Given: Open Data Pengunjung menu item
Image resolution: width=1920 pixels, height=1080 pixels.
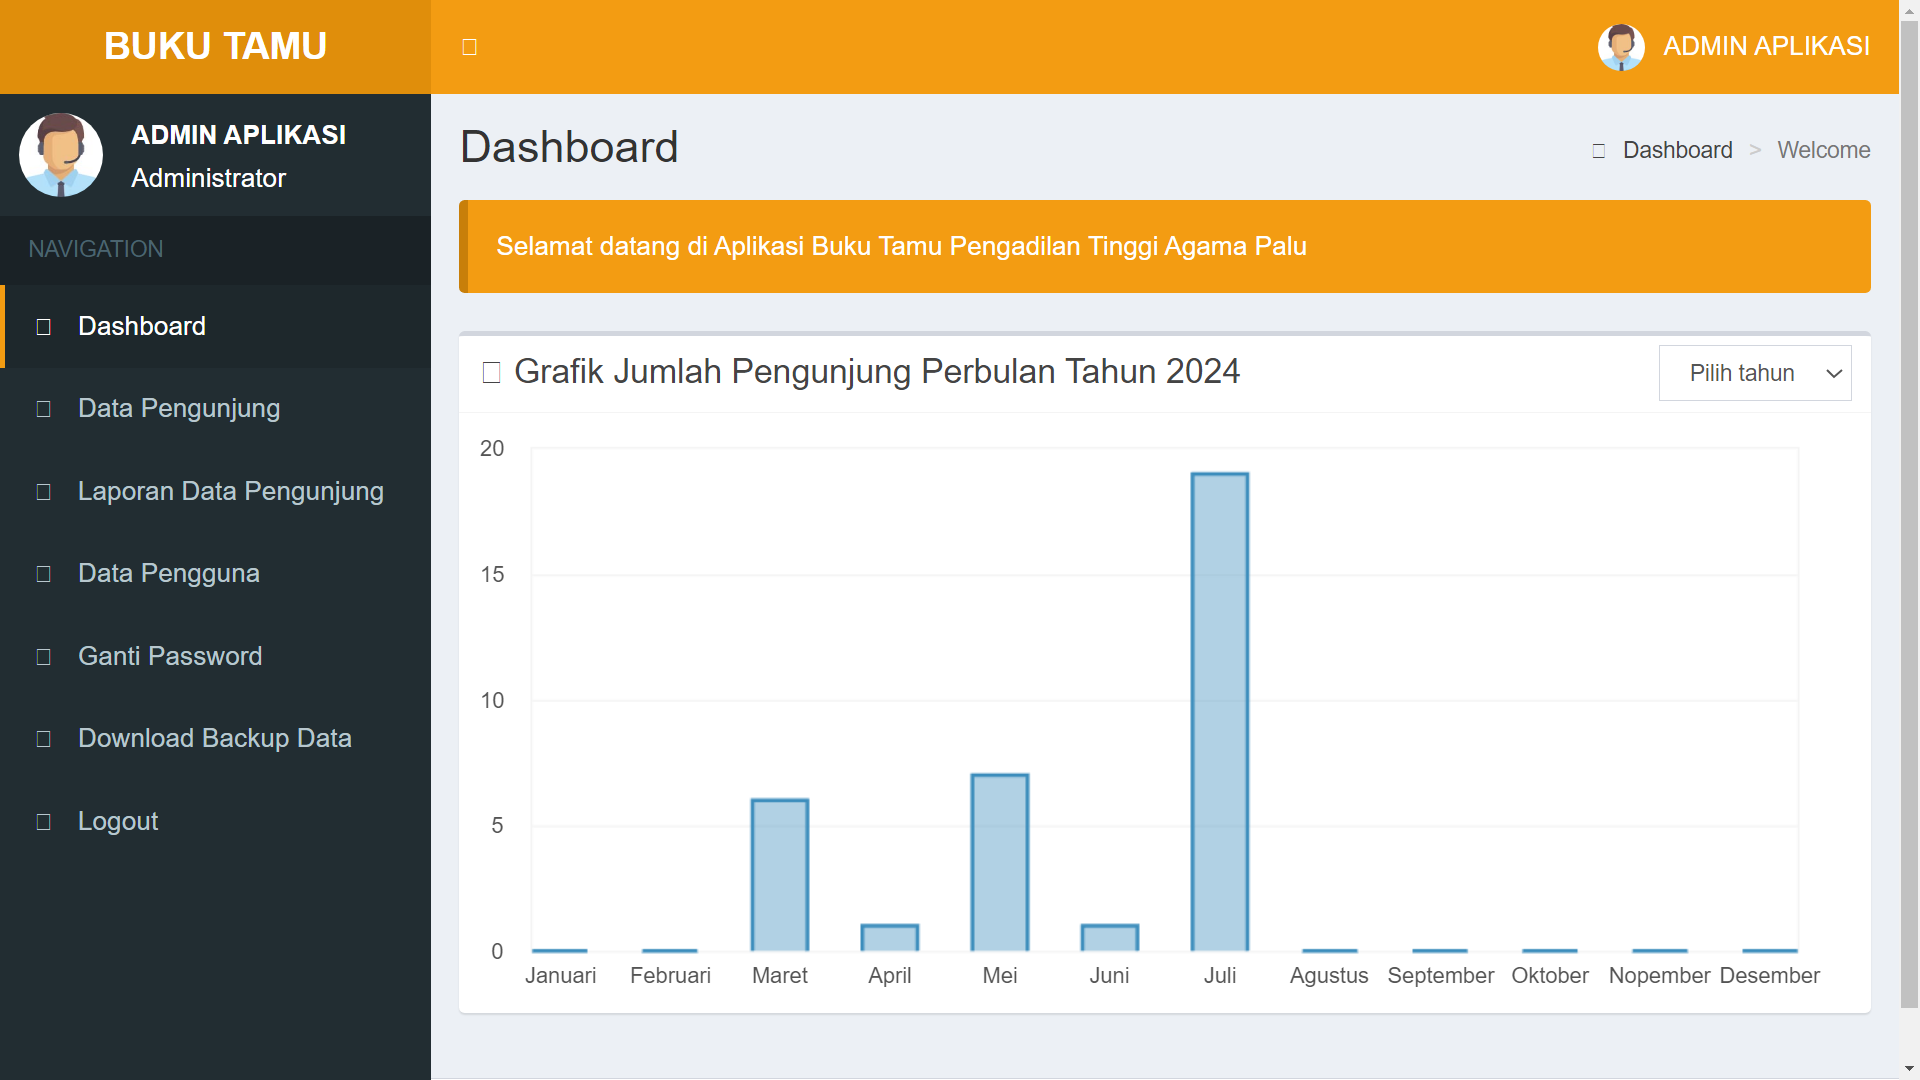Looking at the screenshot, I should (179, 408).
